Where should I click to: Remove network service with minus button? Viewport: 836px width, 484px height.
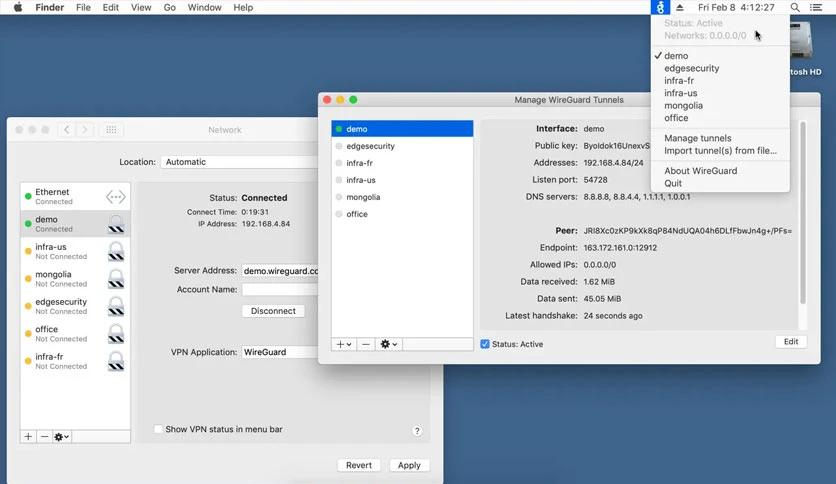(44, 437)
